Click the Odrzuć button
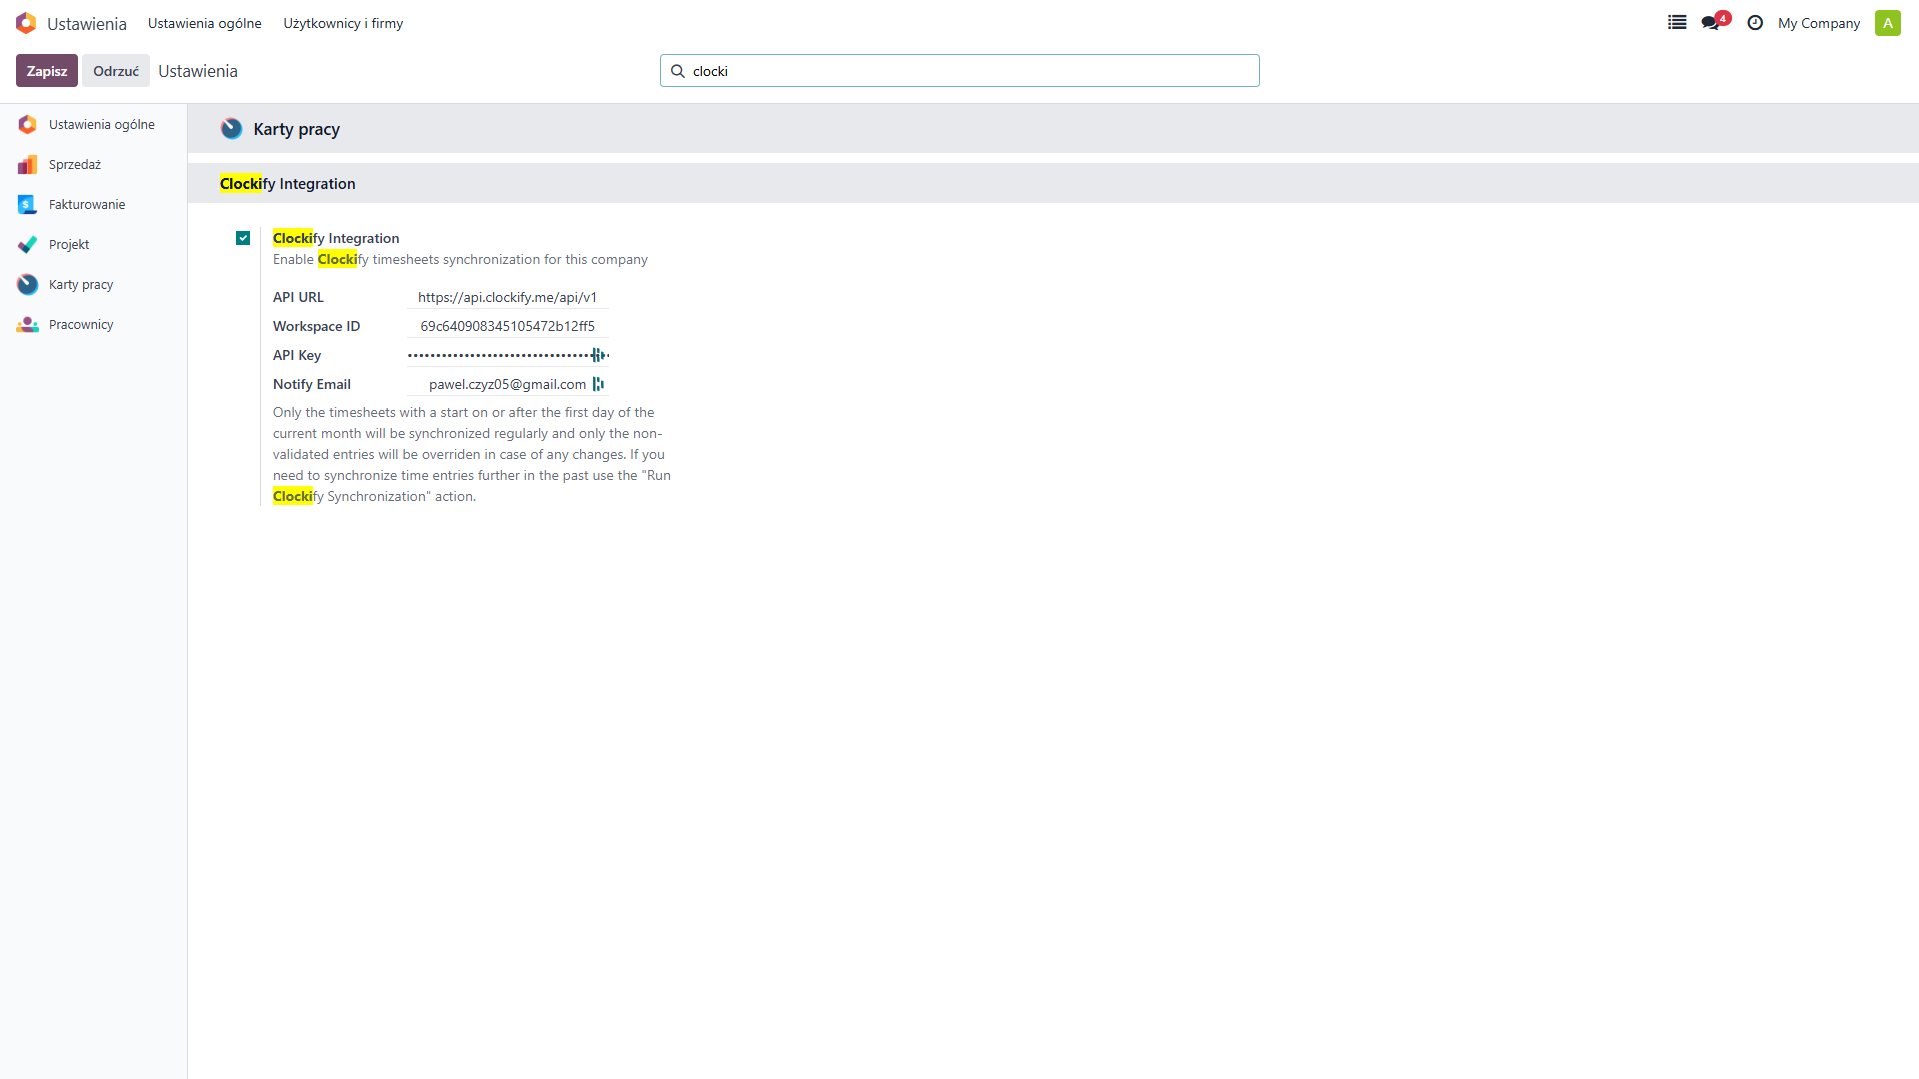This screenshot has width=1919, height=1079. coord(116,71)
